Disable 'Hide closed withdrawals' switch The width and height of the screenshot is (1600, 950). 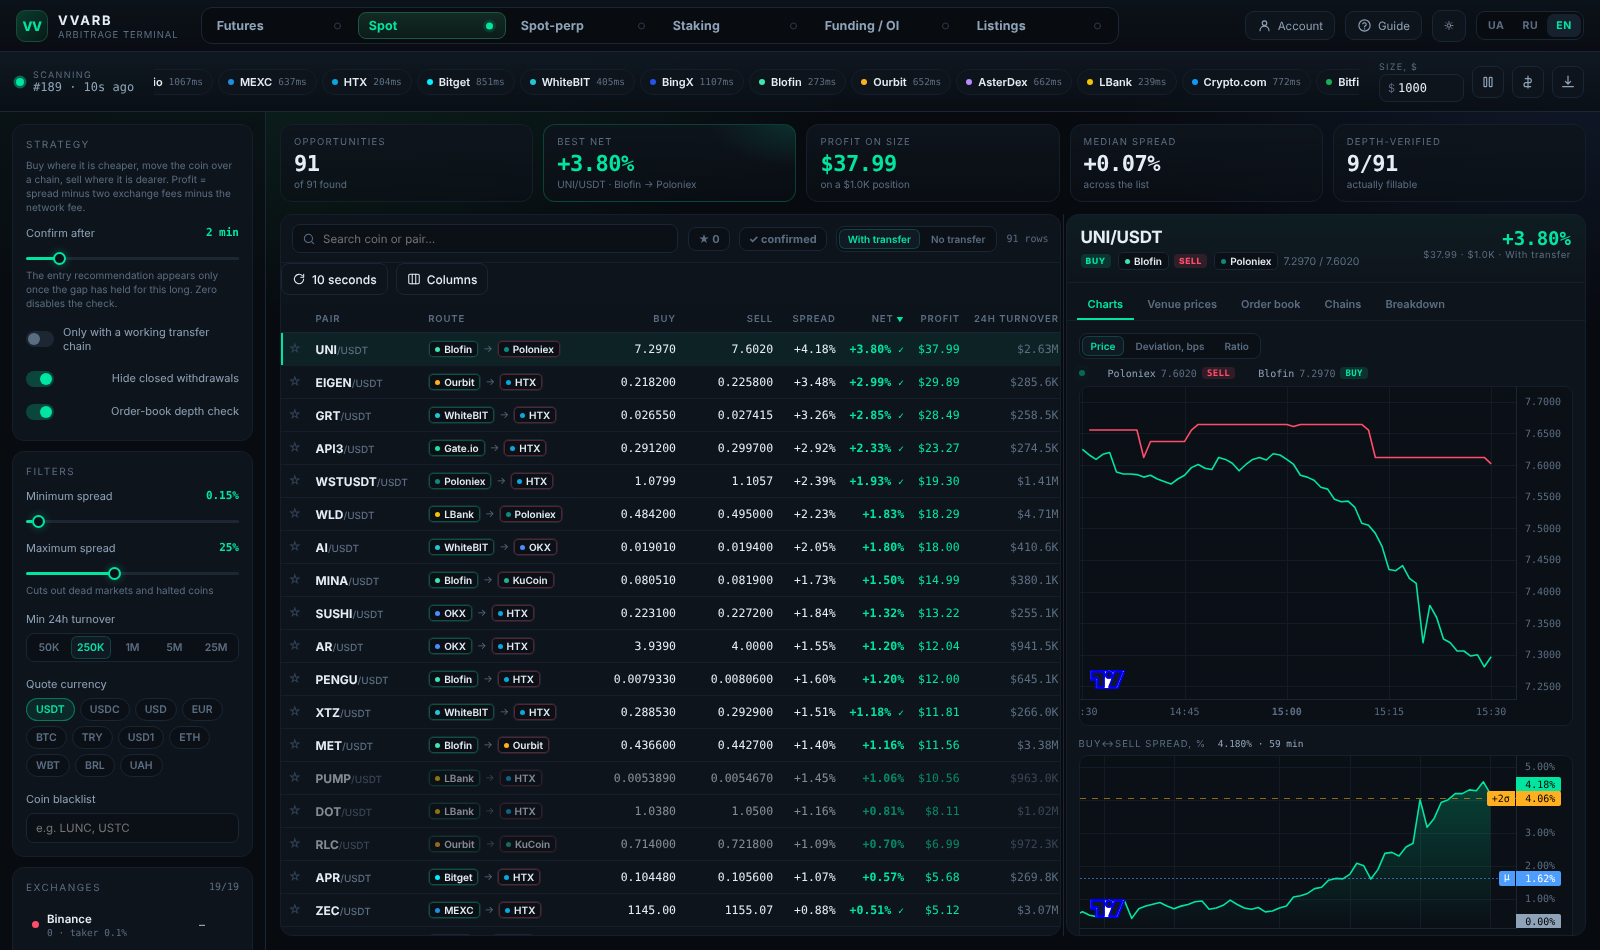(x=40, y=379)
